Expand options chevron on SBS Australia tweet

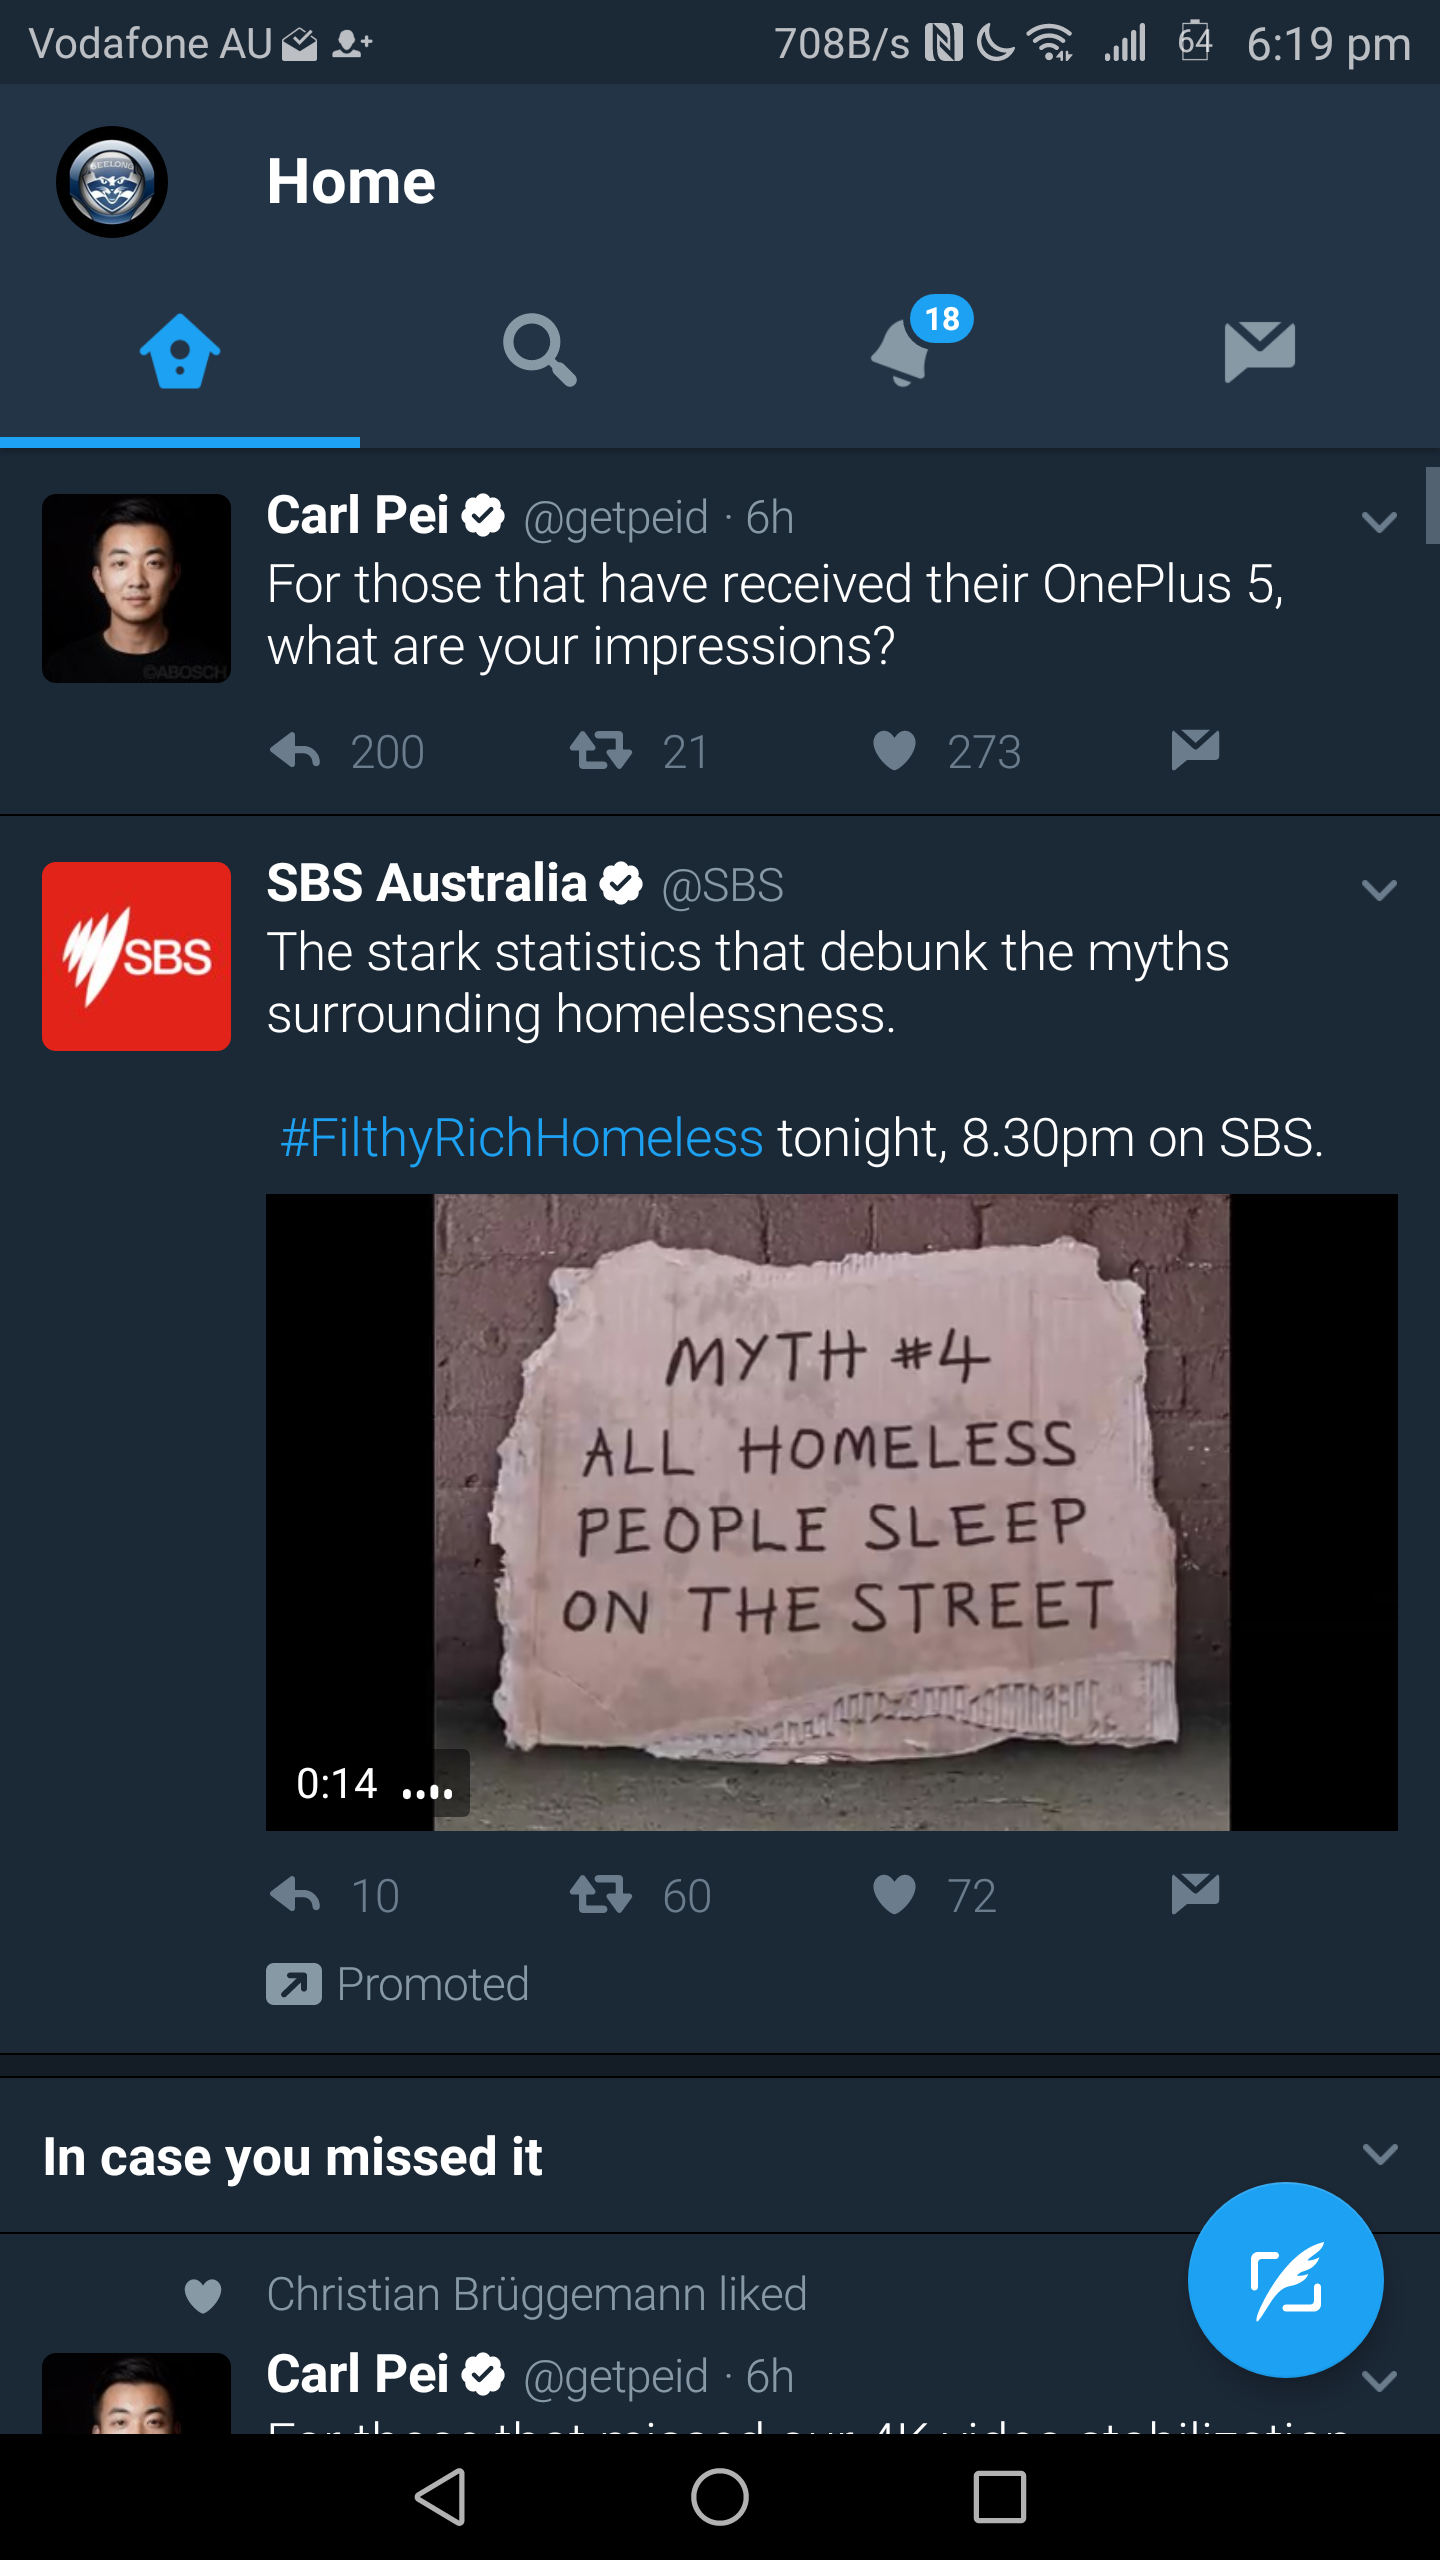[x=1379, y=889]
